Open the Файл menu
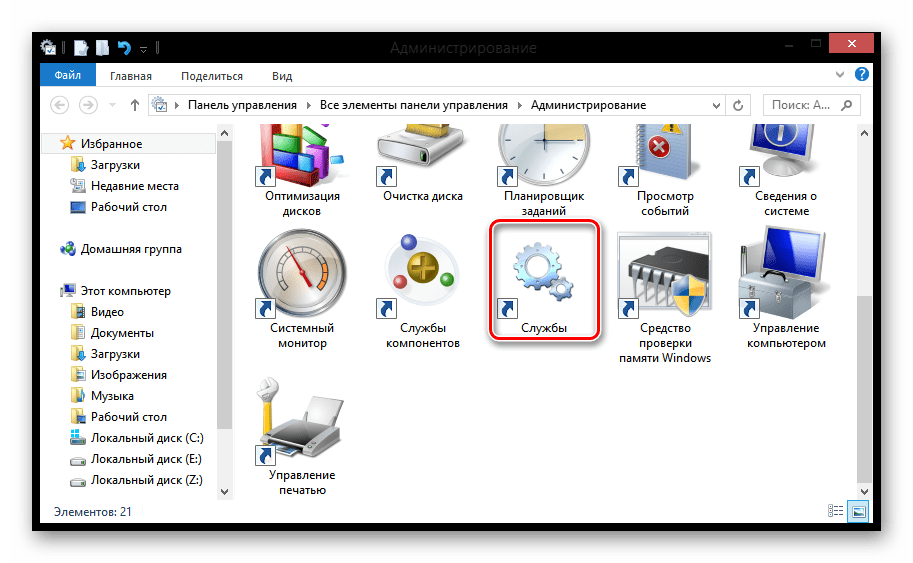The width and height of the screenshot is (913, 563). point(68,75)
